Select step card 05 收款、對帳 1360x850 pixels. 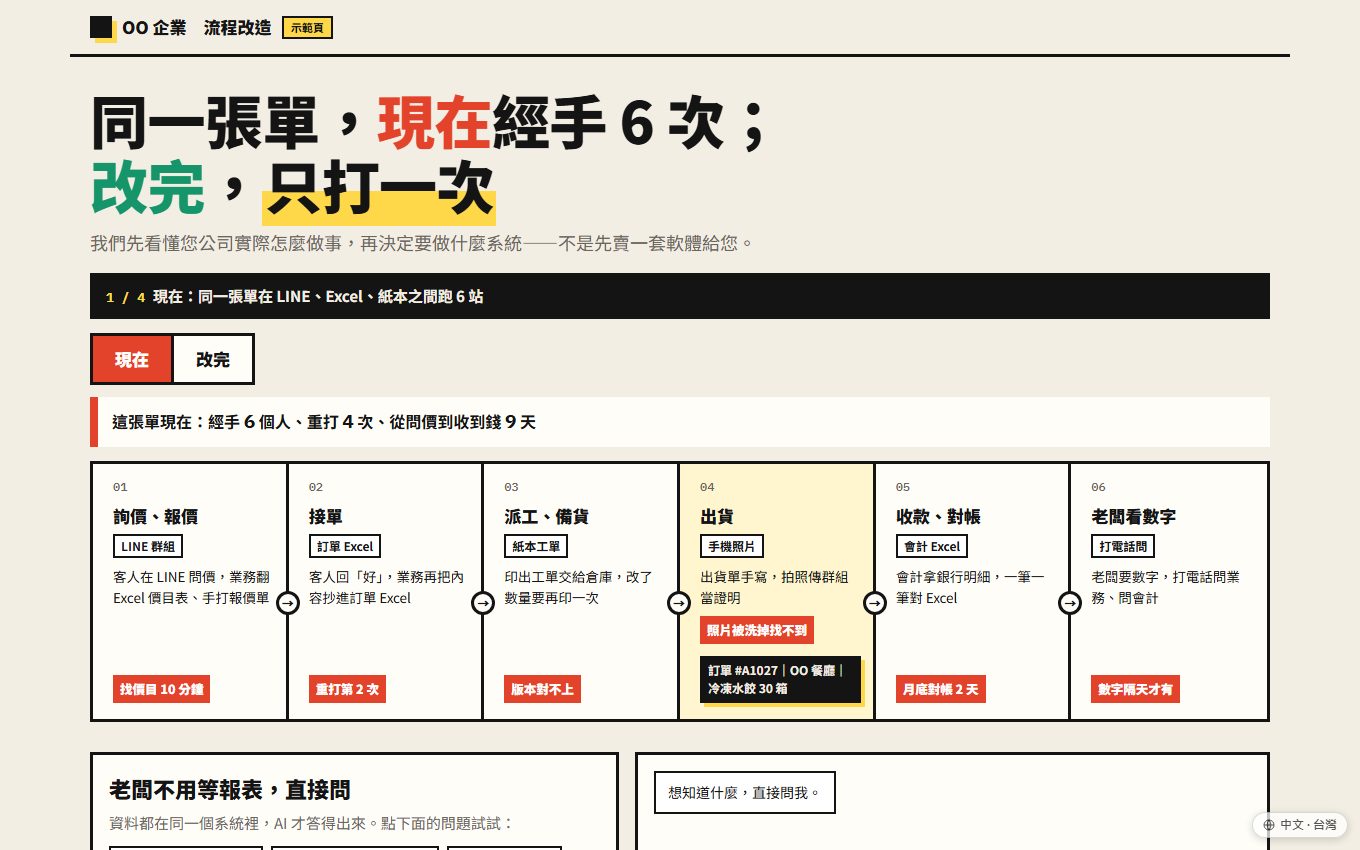point(972,591)
